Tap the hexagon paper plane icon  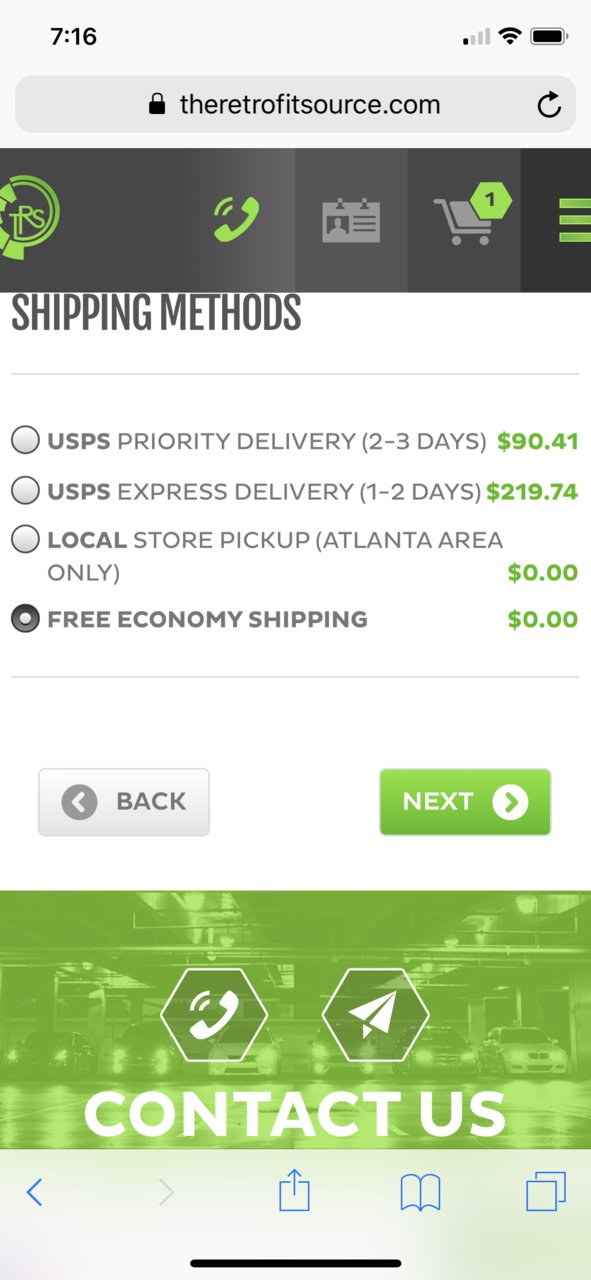[375, 1014]
